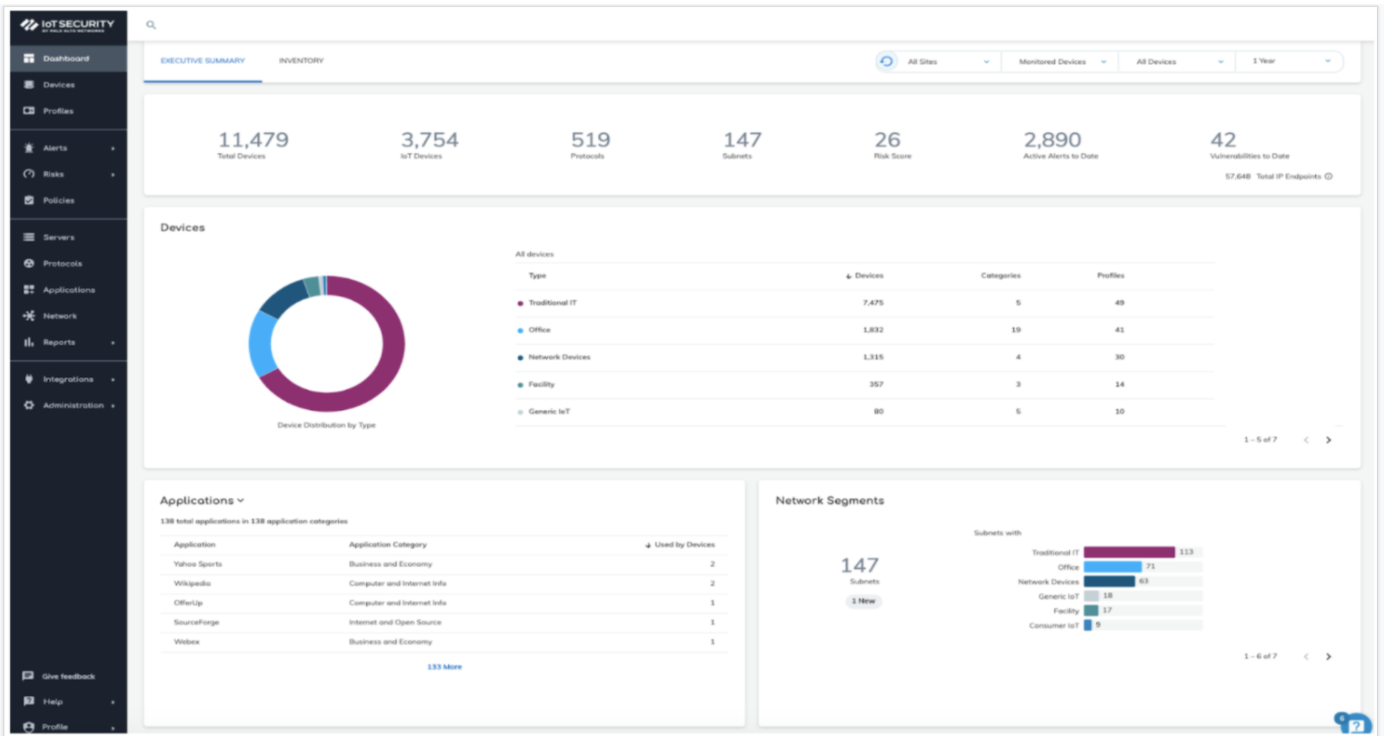
Task: Click the search magnifier icon
Action: [151, 24]
